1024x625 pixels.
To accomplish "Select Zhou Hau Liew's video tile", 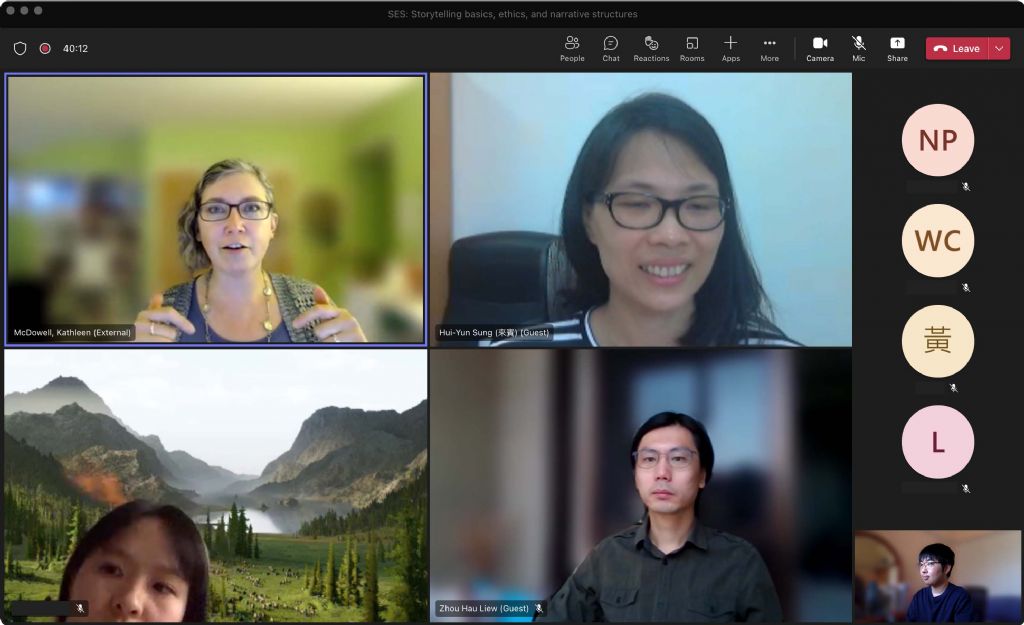I will pos(641,485).
